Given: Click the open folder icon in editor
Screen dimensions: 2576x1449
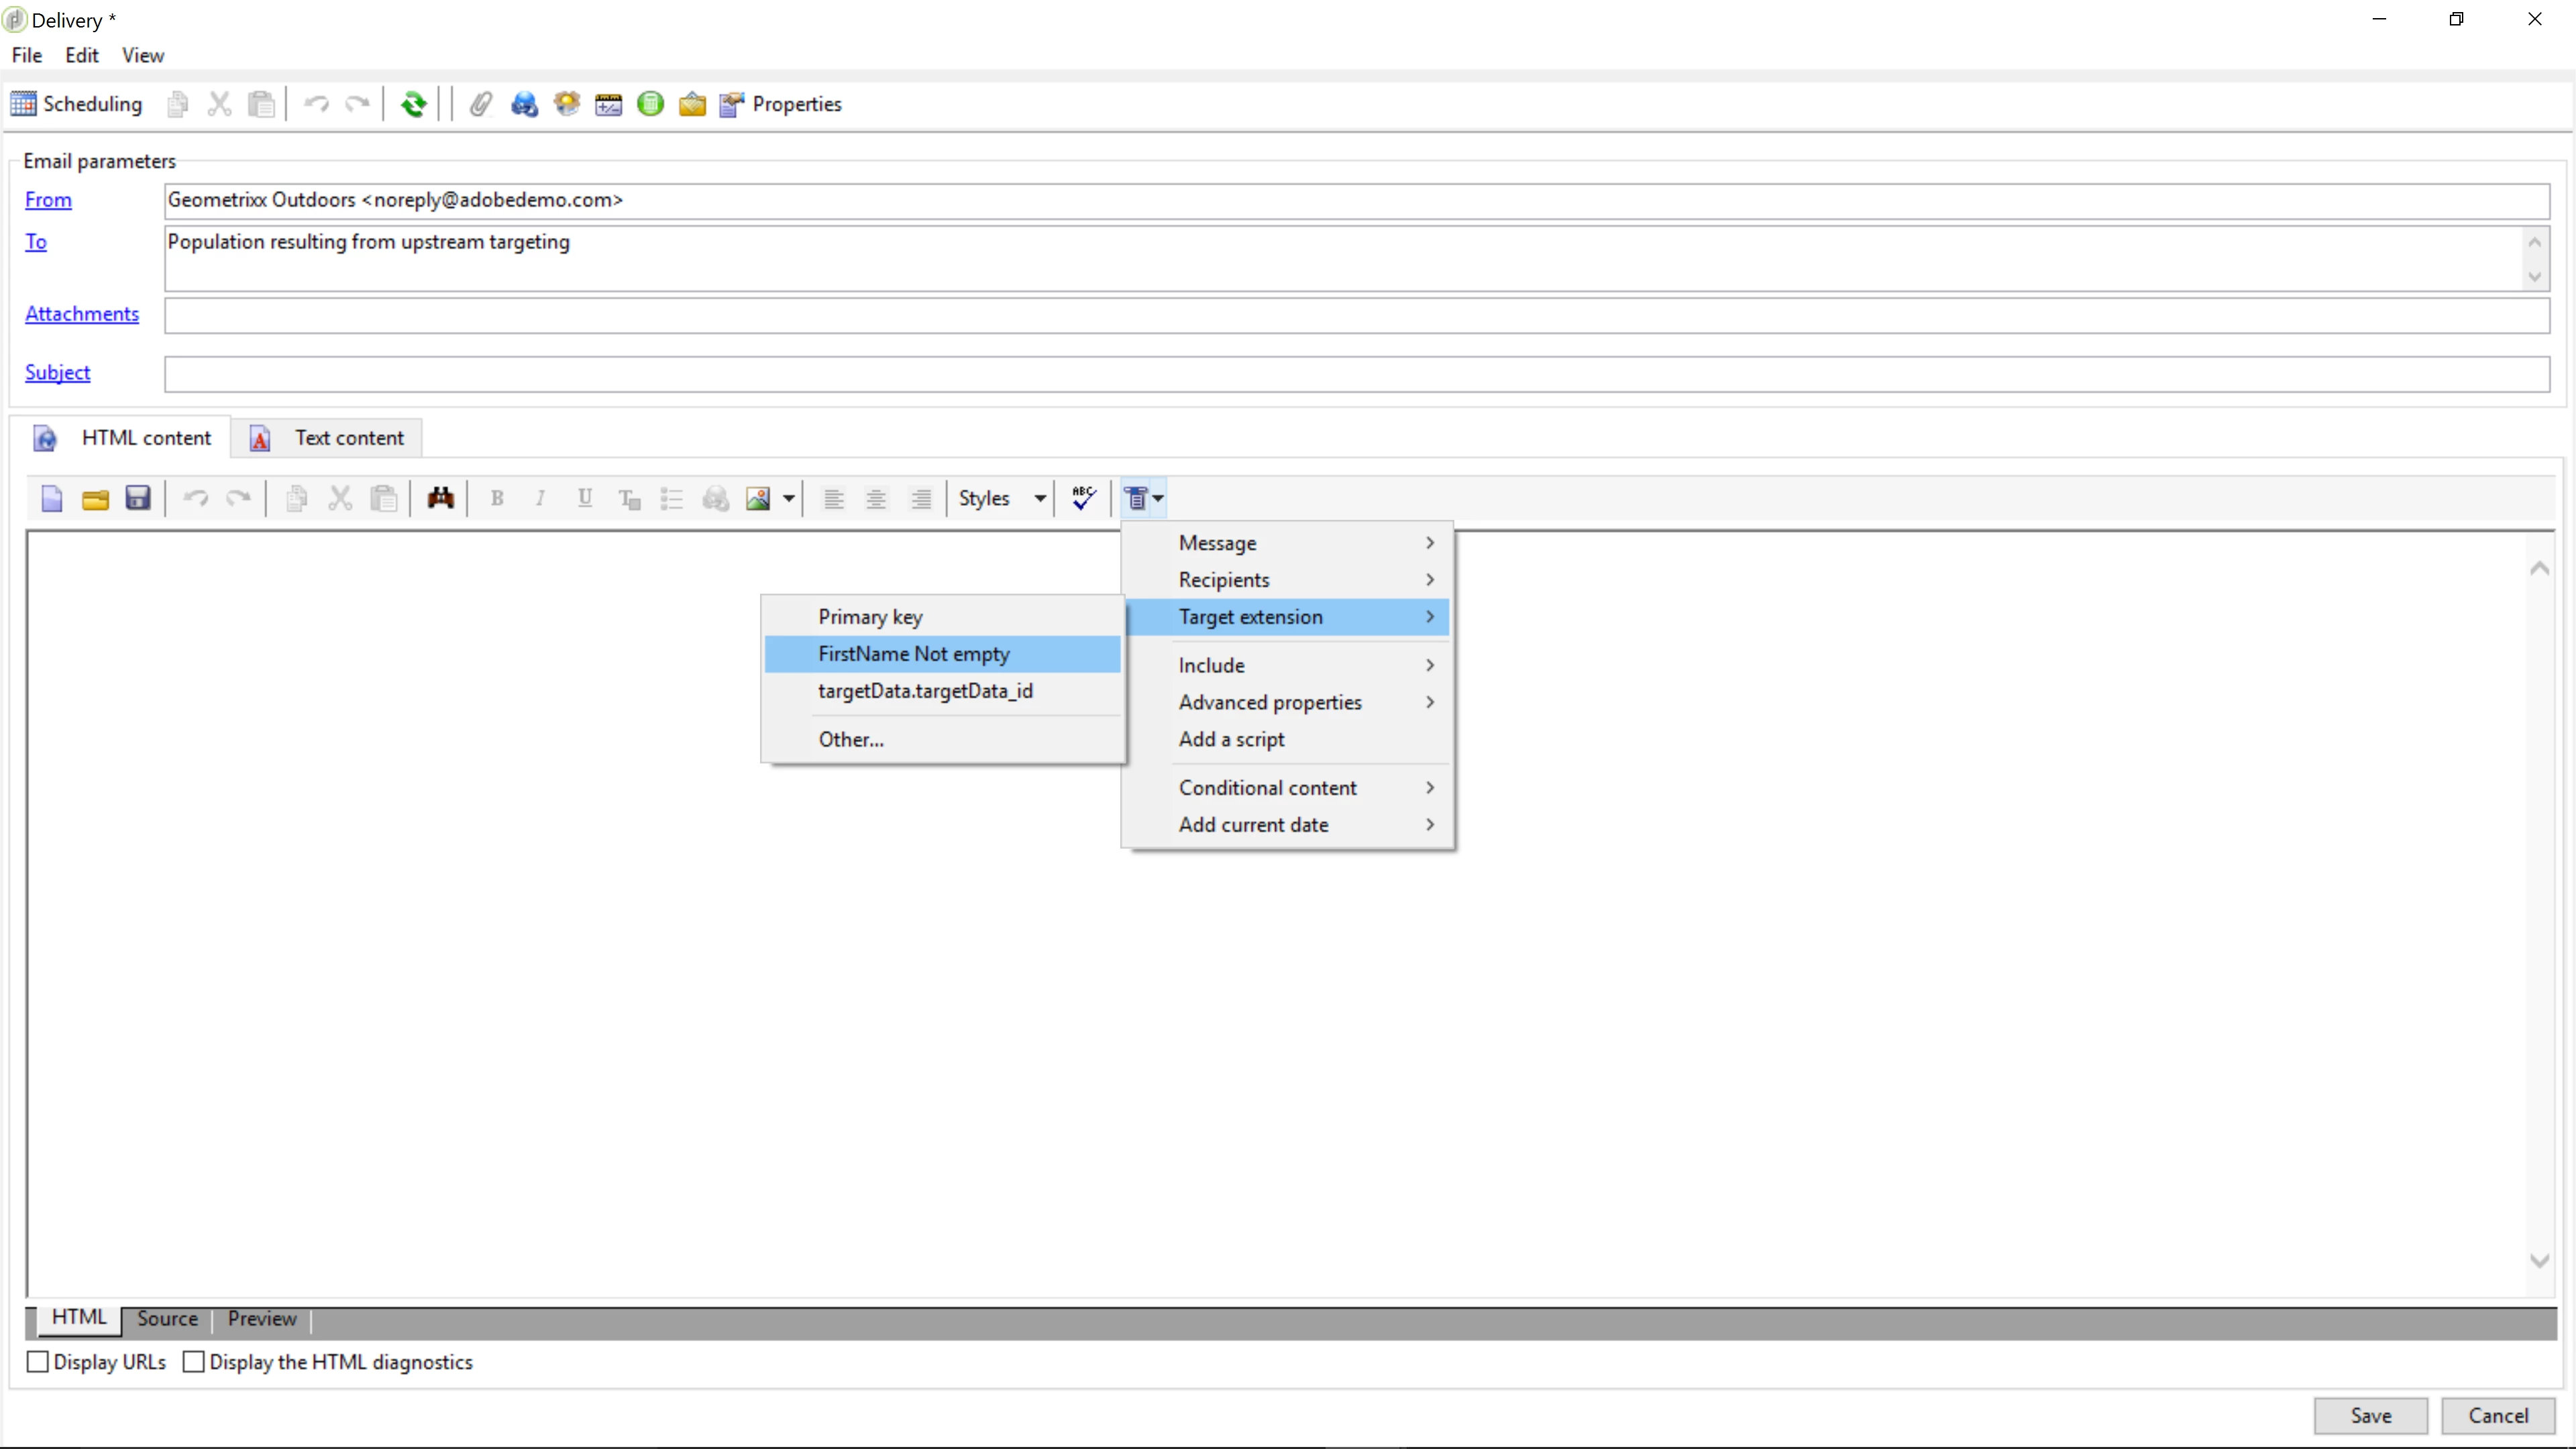Looking at the screenshot, I should click(95, 498).
